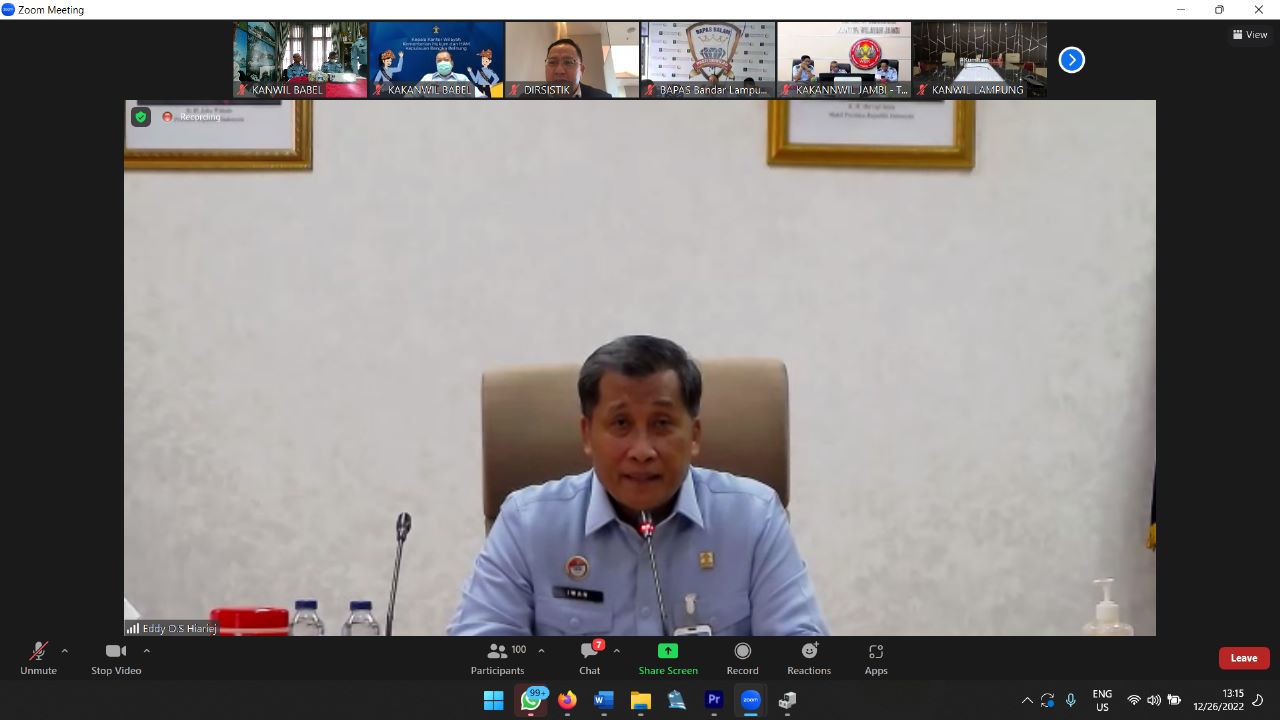Image resolution: width=1280 pixels, height=720 pixels.
Task: Leave the meeting
Action: coord(1244,658)
